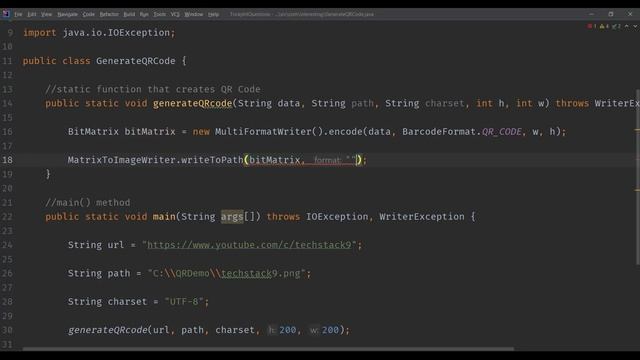
Task: Click the main method name on line 22
Action: [x=164, y=217]
